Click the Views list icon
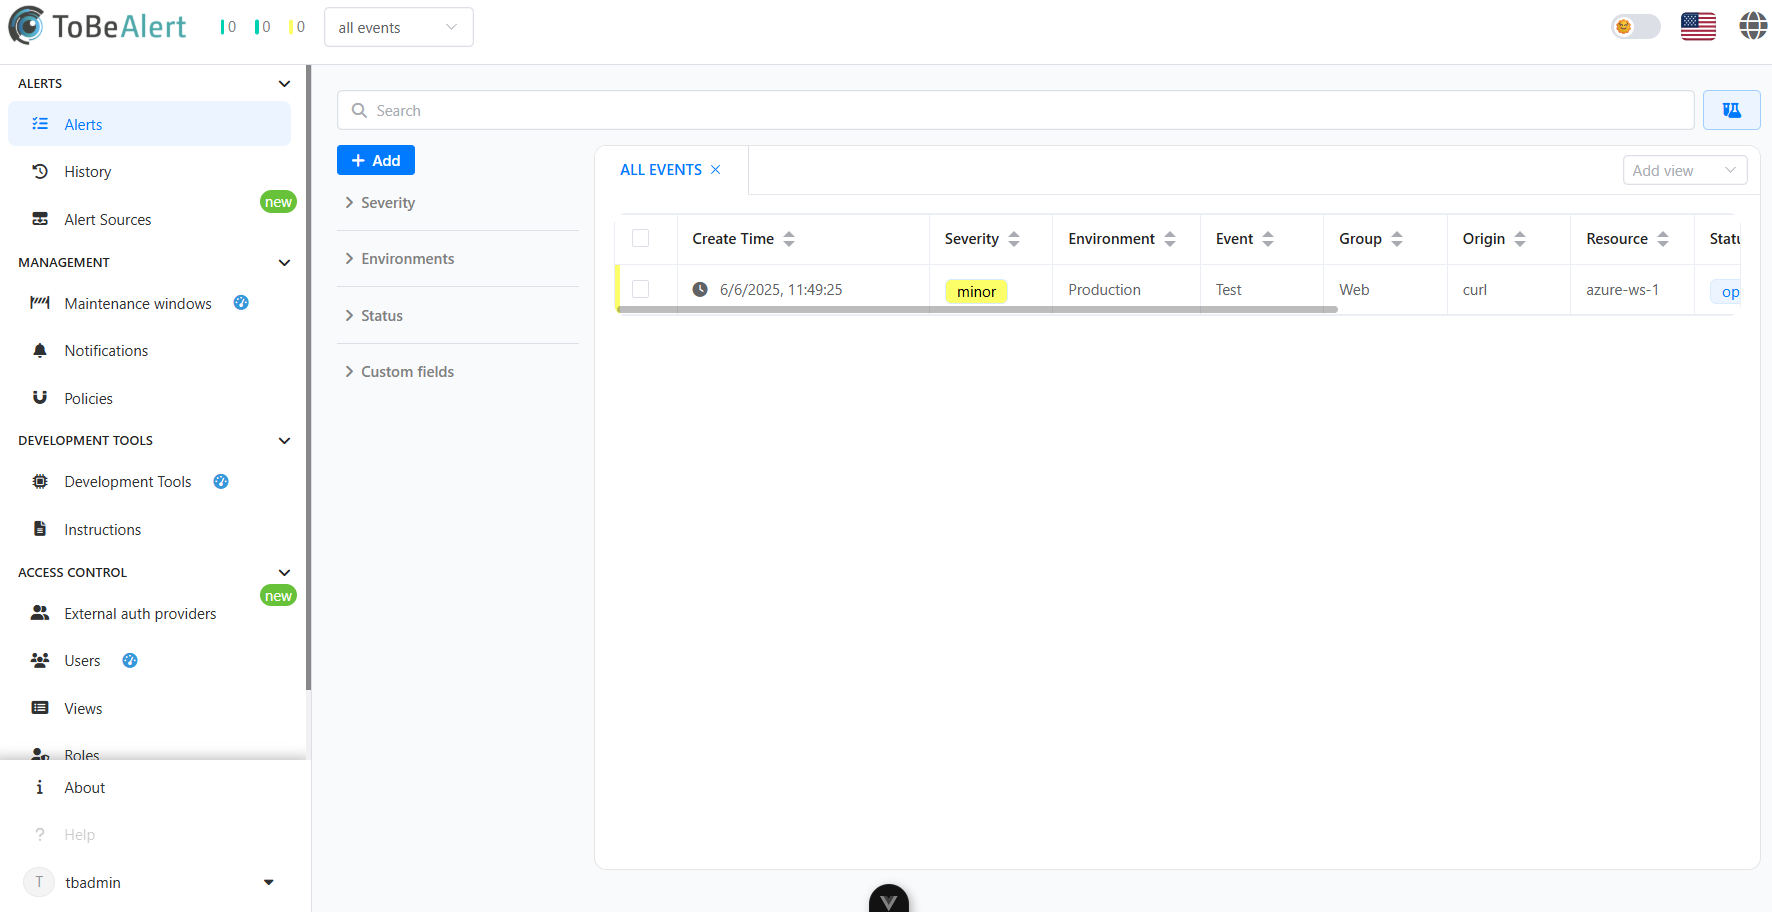Screen dimensions: 1772x912 tap(40, 708)
